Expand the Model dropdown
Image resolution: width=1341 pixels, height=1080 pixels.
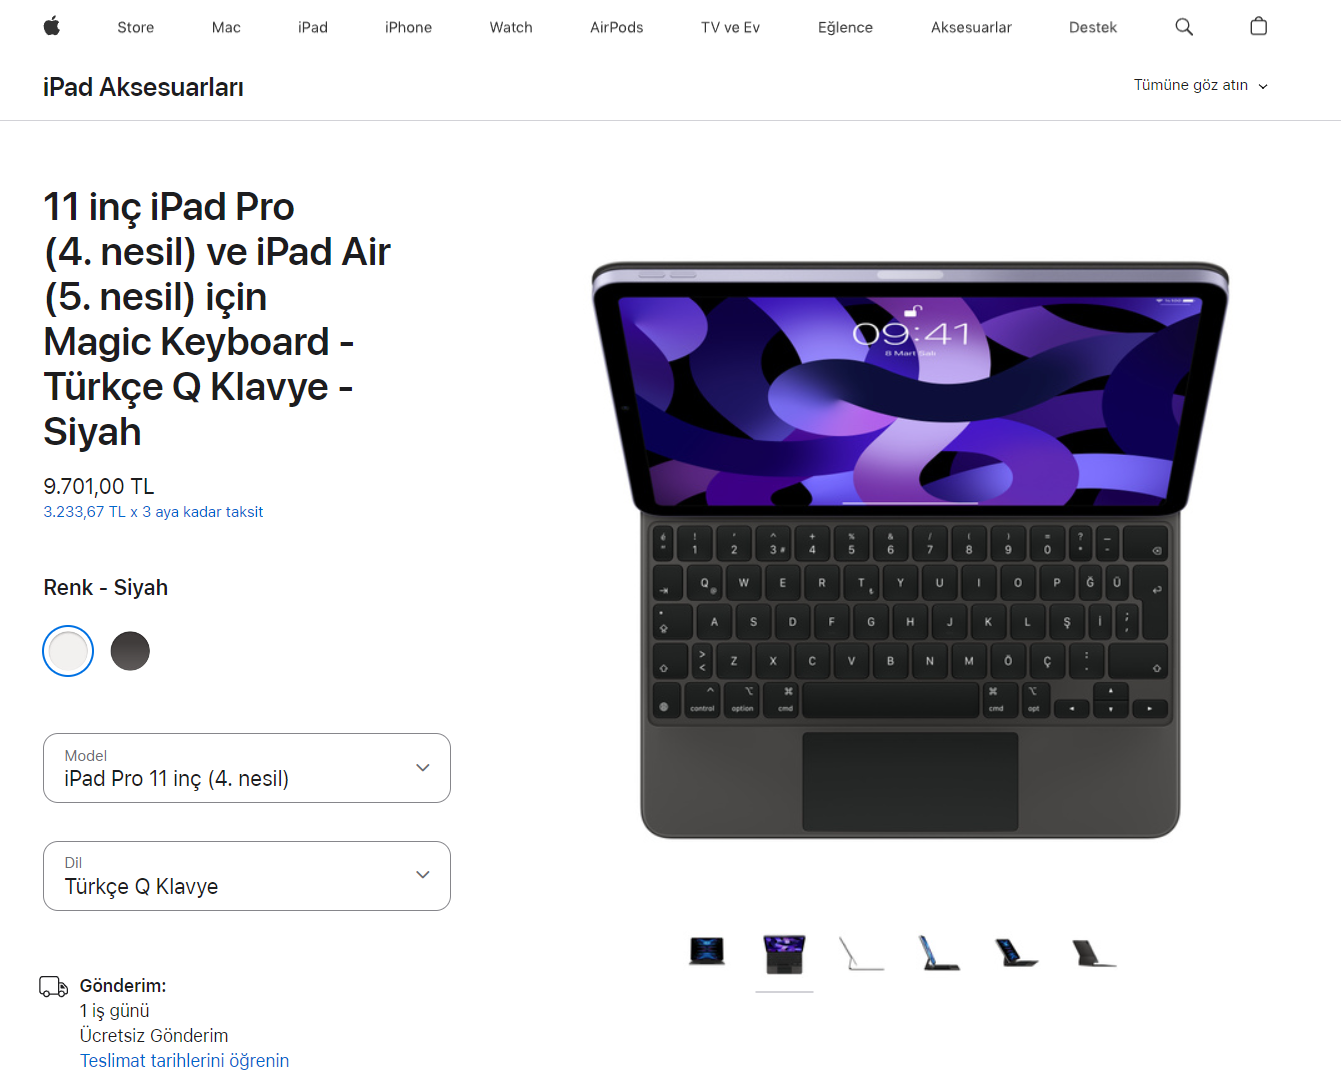point(247,768)
